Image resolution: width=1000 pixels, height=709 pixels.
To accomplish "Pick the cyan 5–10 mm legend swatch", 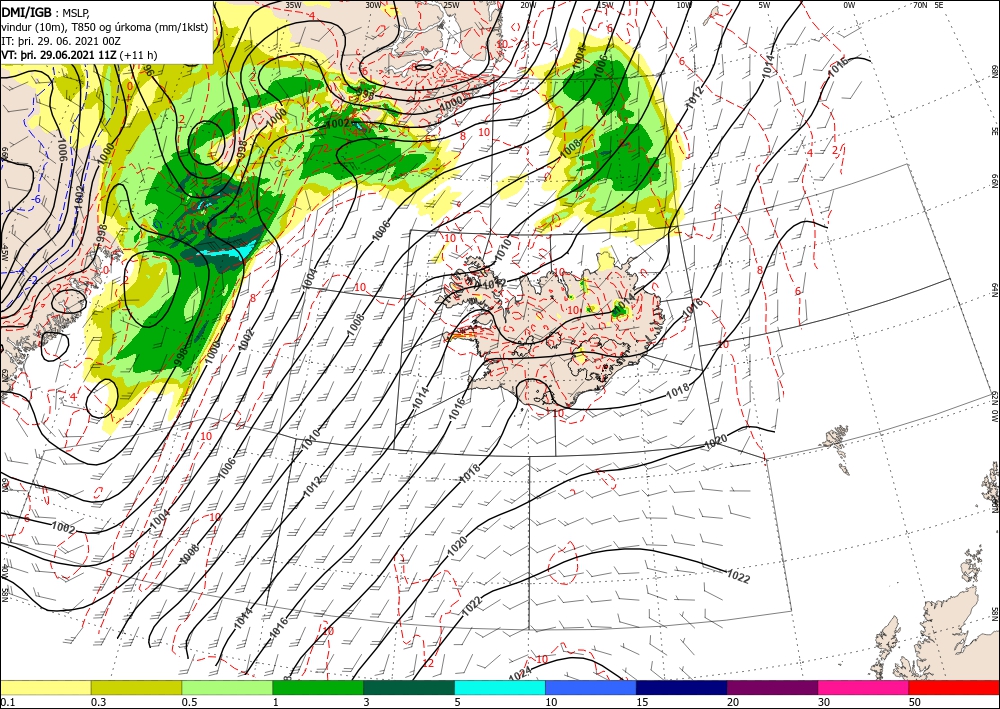I will [x=500, y=687].
